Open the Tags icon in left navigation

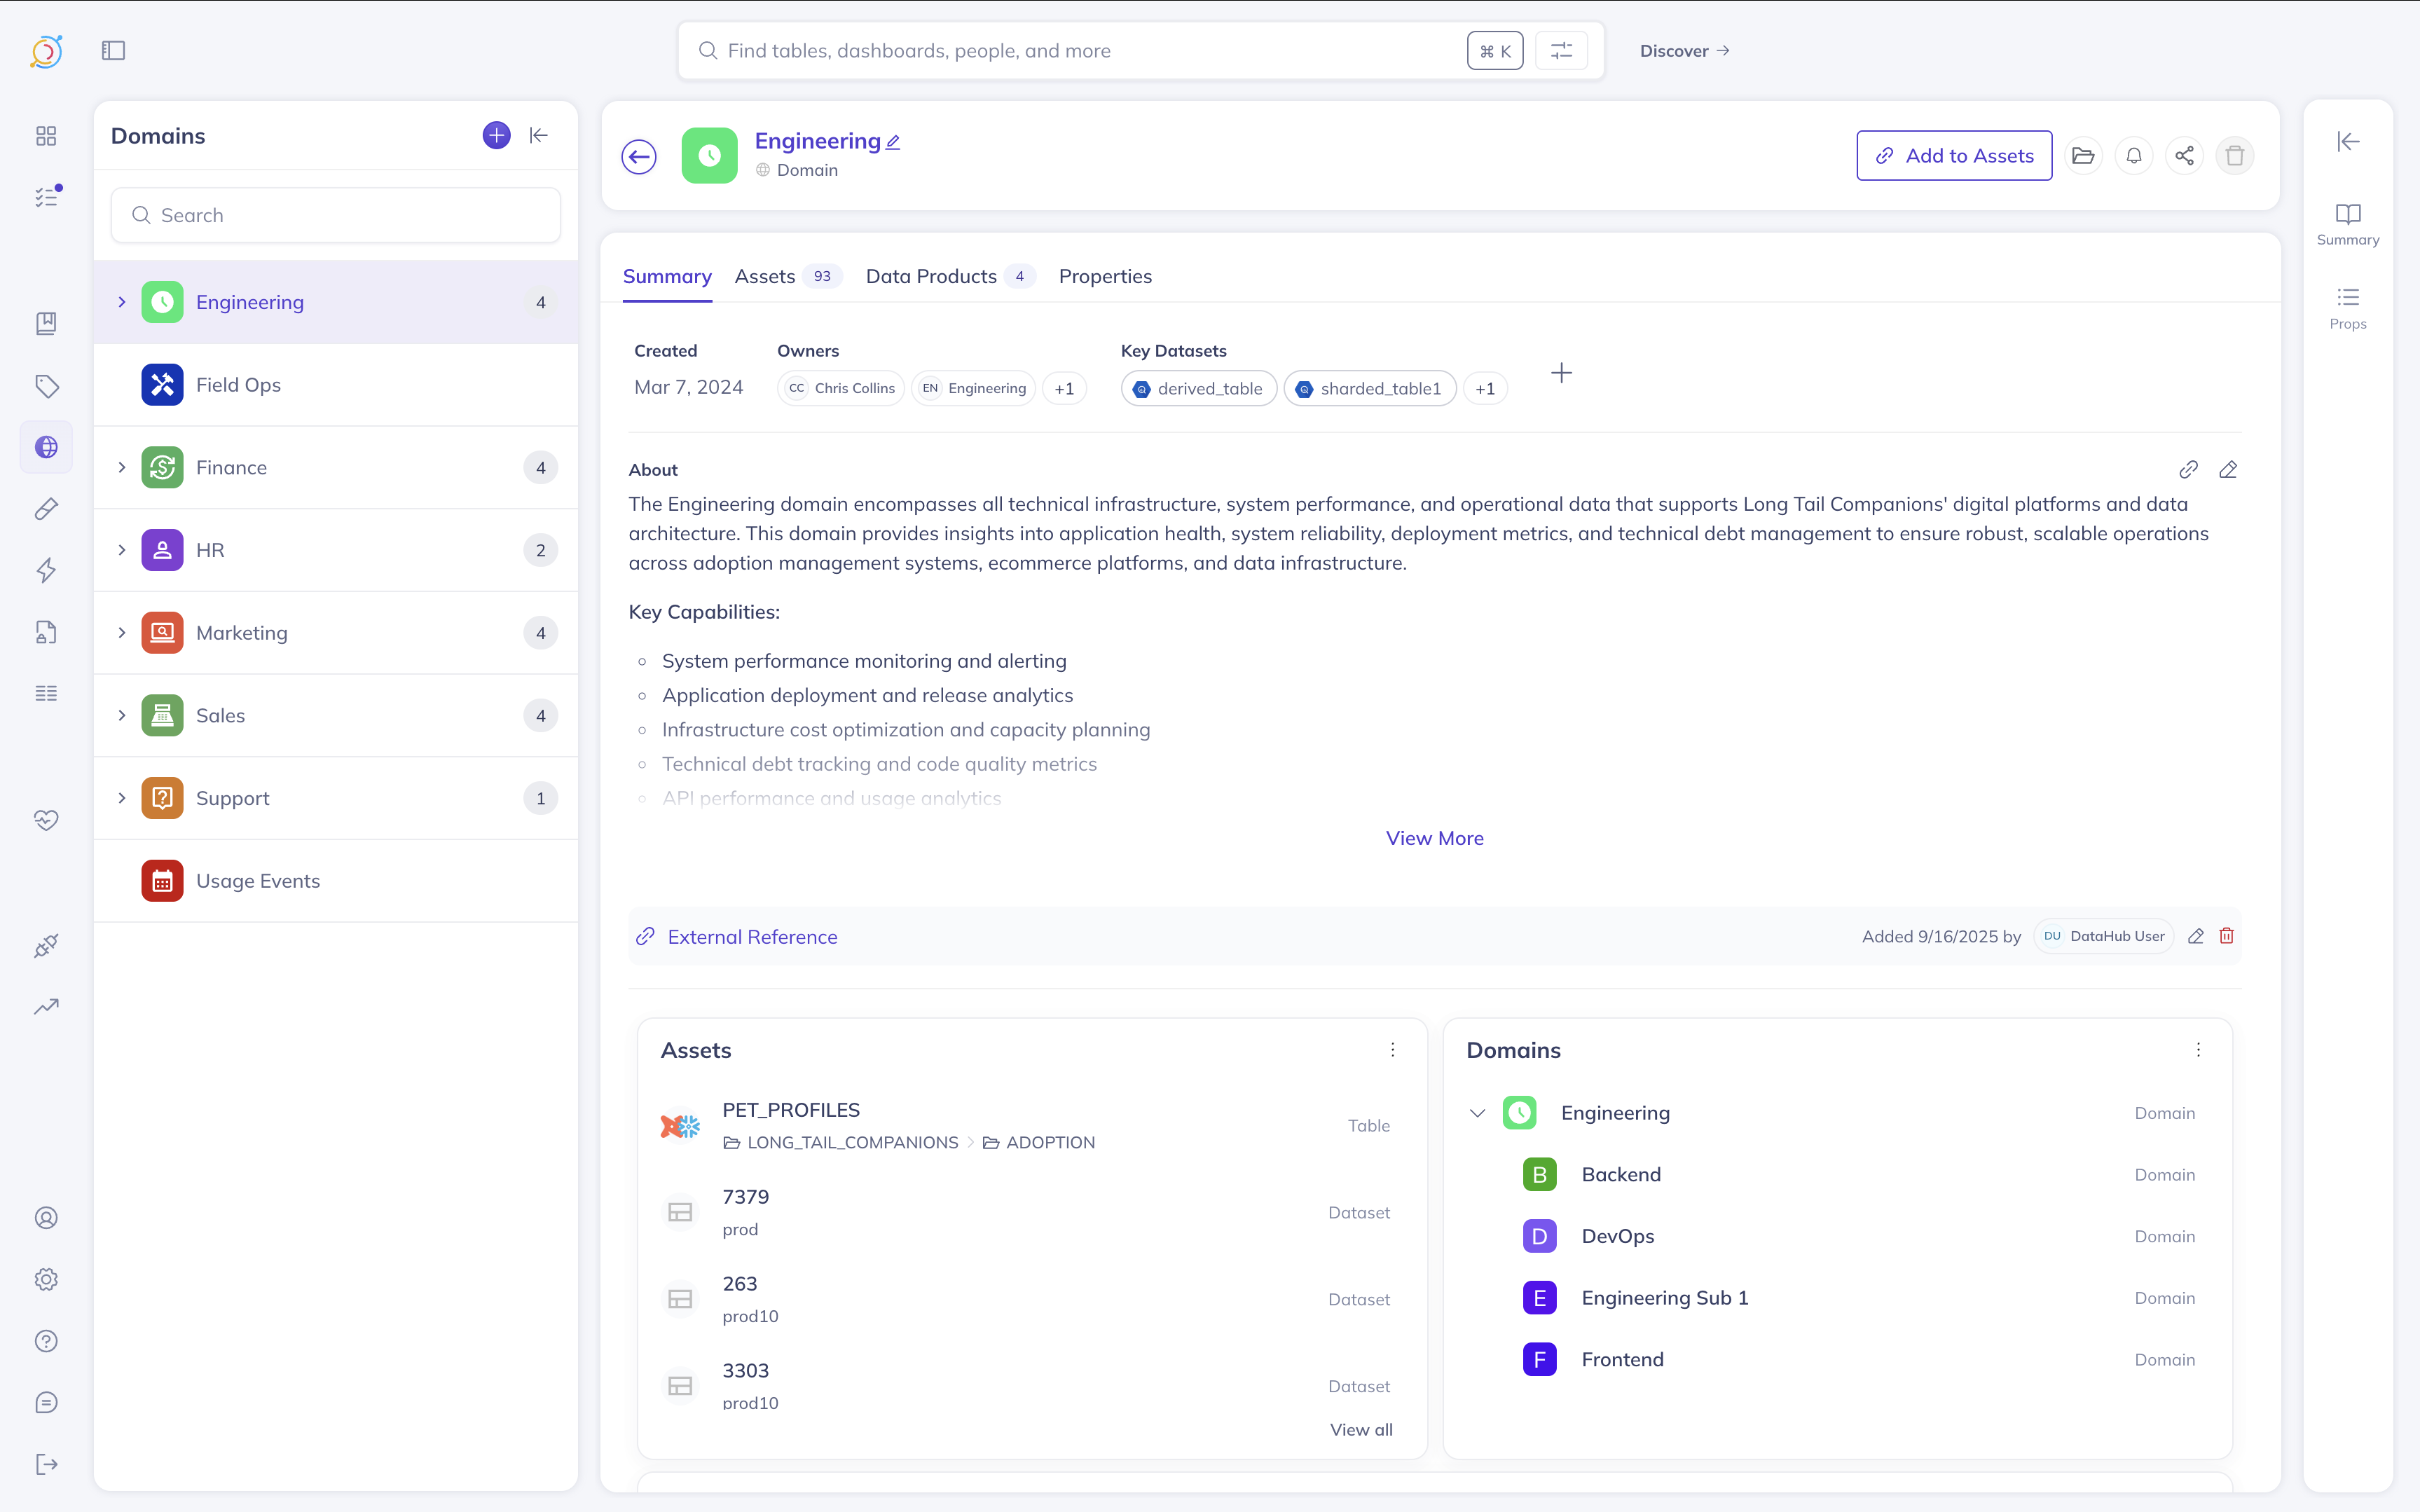pyautogui.click(x=46, y=386)
